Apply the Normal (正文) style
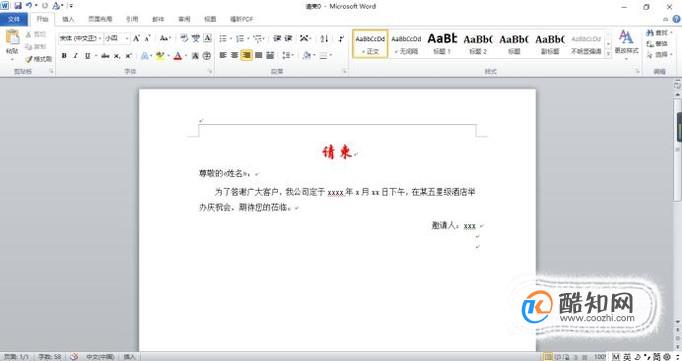This screenshot has width=682, height=361. point(370,44)
